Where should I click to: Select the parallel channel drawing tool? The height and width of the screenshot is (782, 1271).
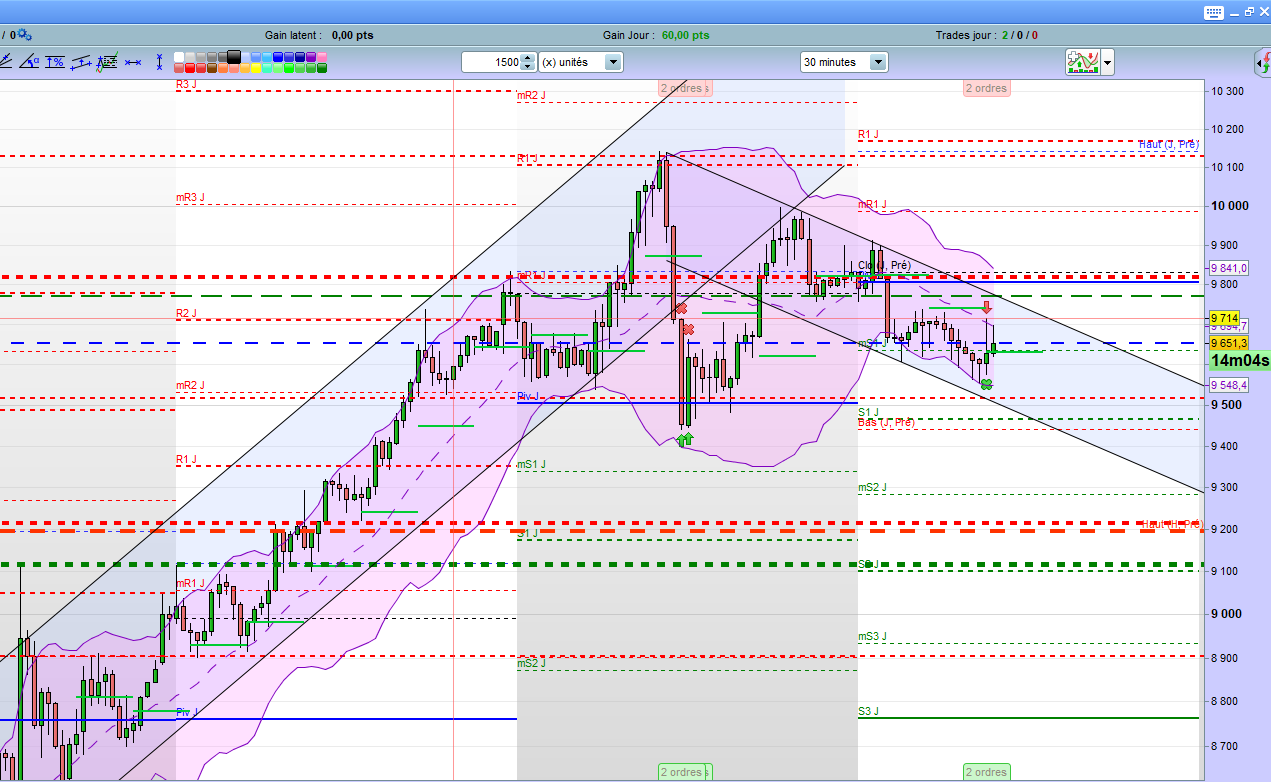81,62
